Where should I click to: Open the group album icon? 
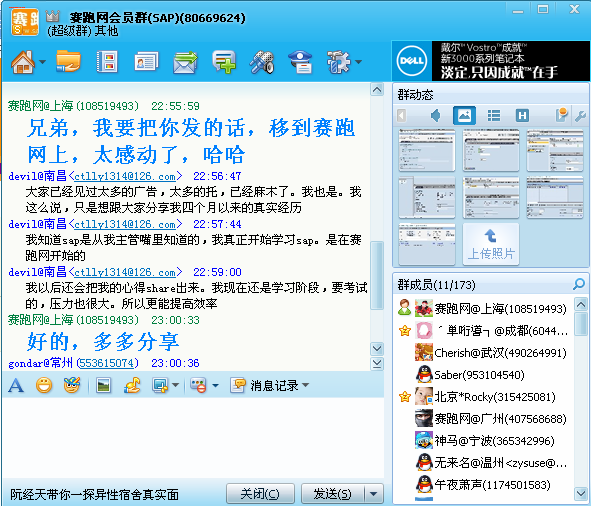pyautogui.click(x=107, y=61)
